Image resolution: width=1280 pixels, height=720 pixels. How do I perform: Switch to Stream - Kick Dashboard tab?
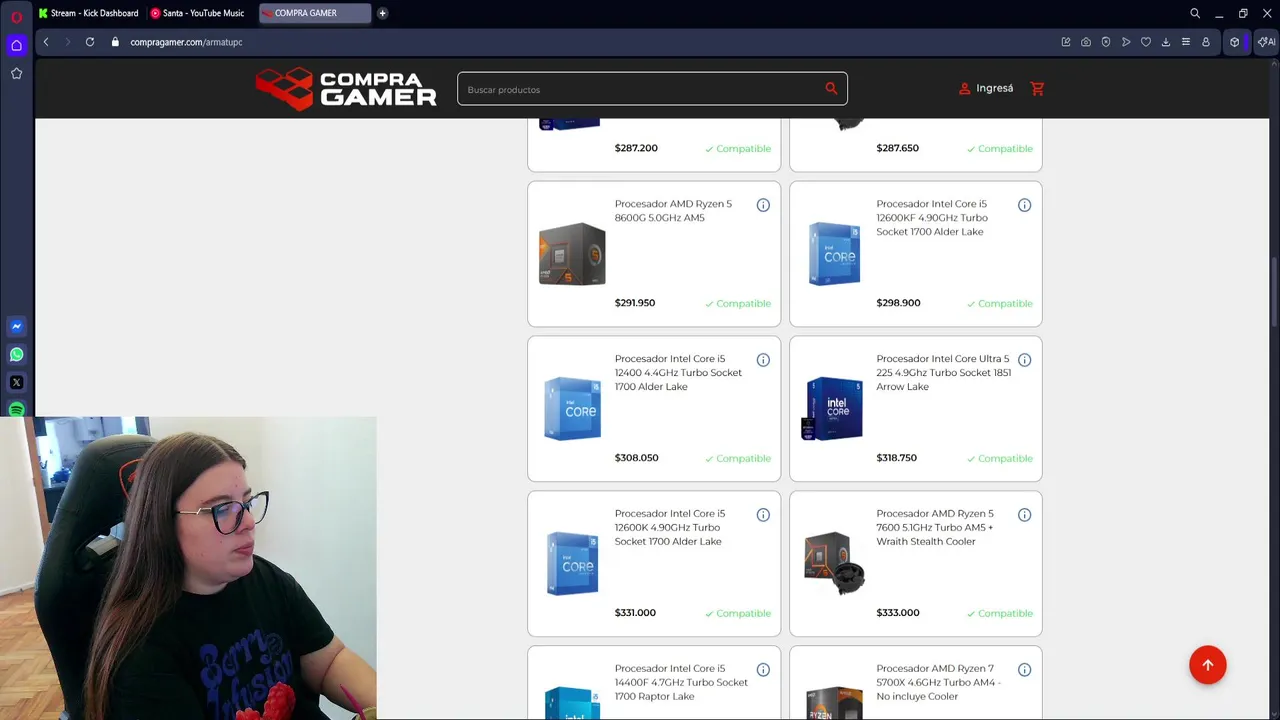click(88, 13)
